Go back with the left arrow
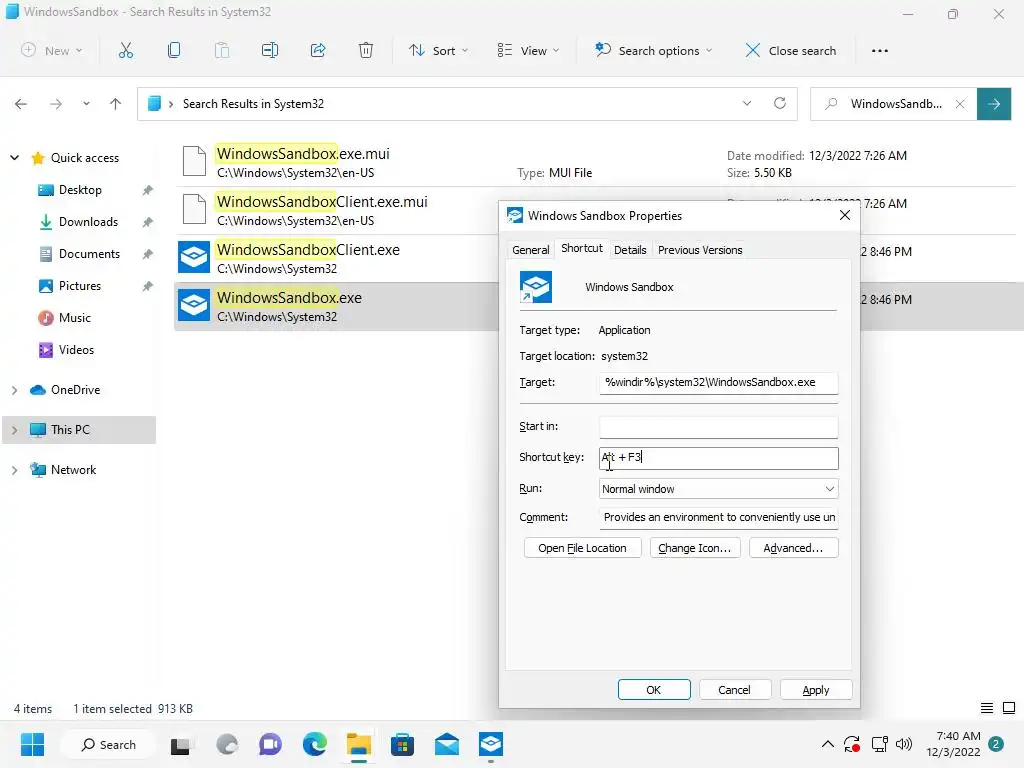The image size is (1024, 768). (x=21, y=104)
